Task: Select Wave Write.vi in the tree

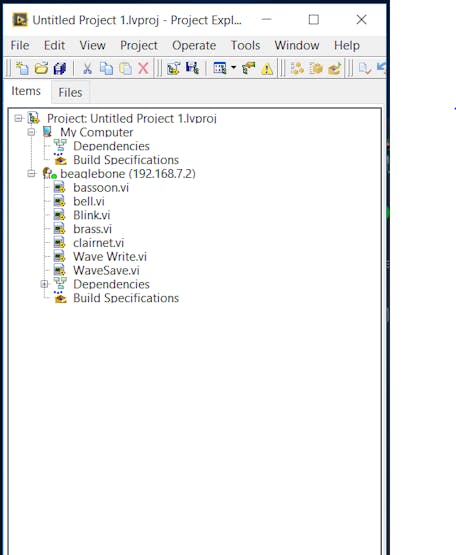Action: click(110, 256)
